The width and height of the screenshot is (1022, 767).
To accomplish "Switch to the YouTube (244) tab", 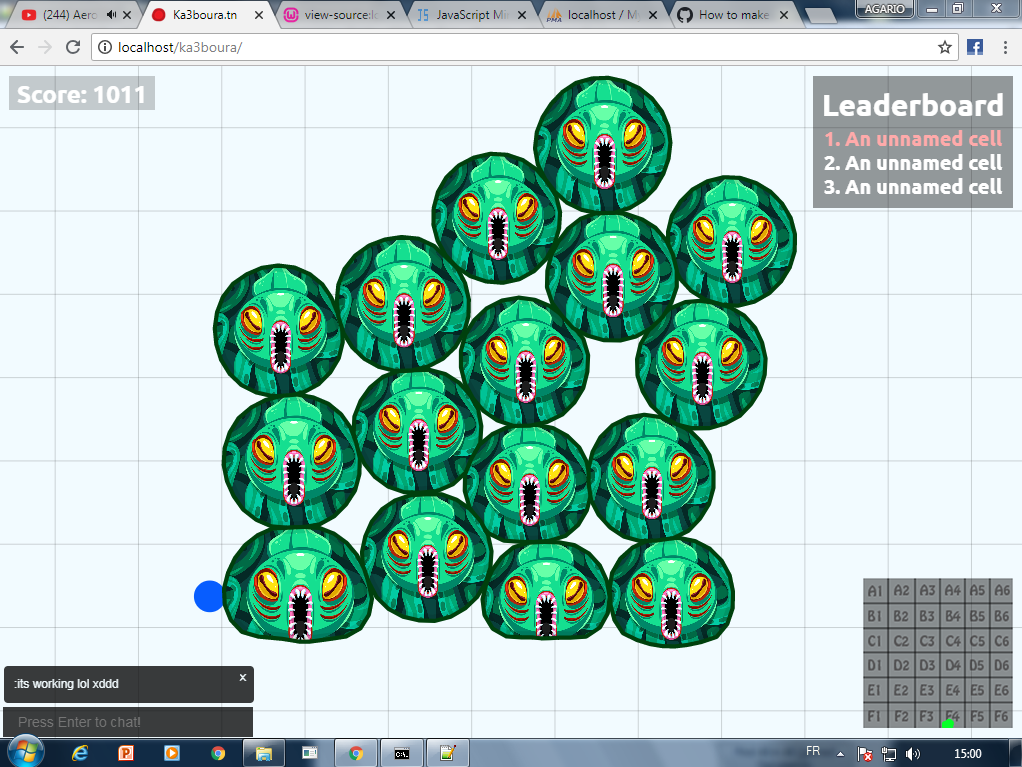I will pos(68,15).
